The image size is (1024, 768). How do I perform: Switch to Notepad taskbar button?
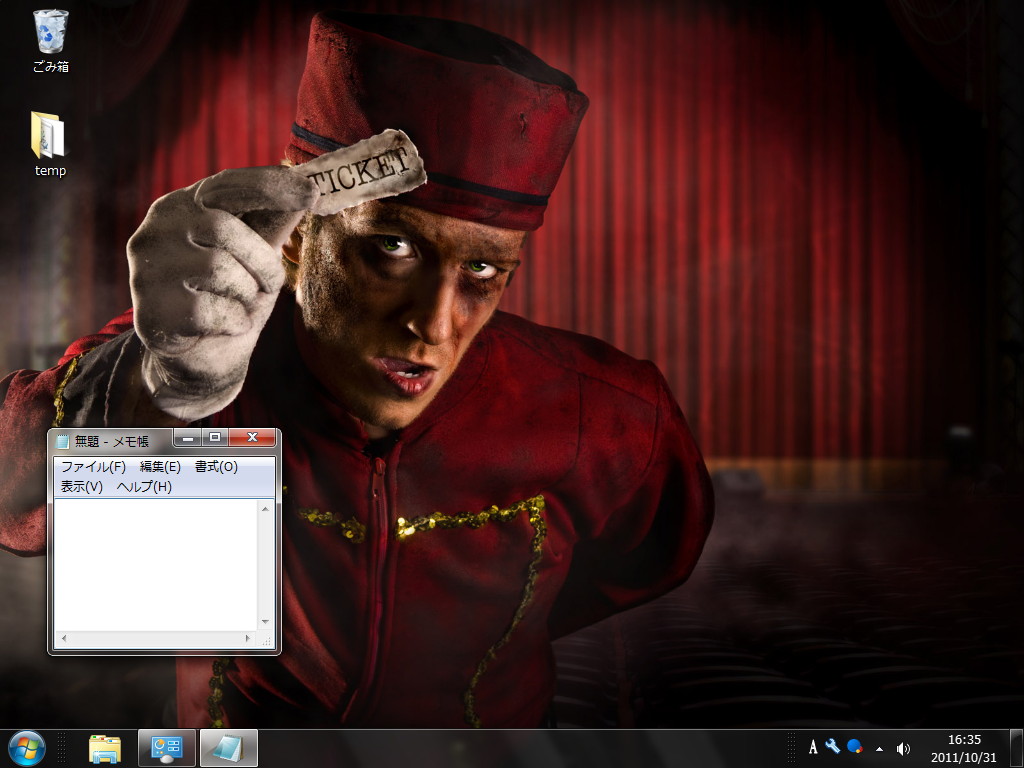229,748
